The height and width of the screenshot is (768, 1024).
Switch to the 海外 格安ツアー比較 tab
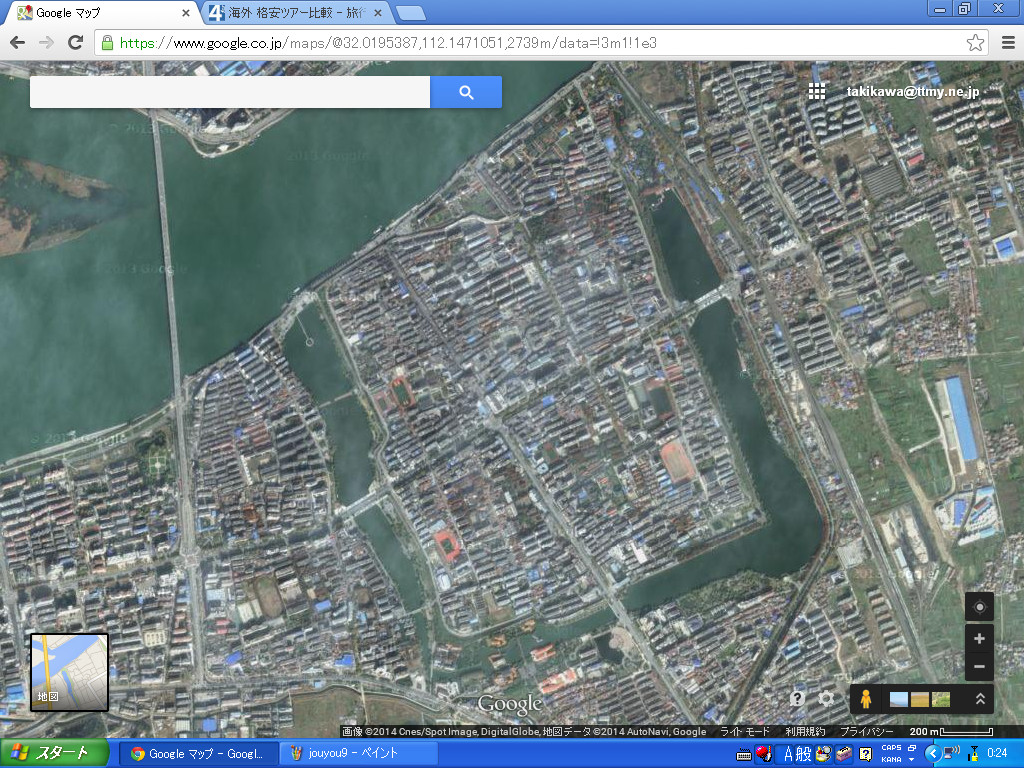point(296,13)
